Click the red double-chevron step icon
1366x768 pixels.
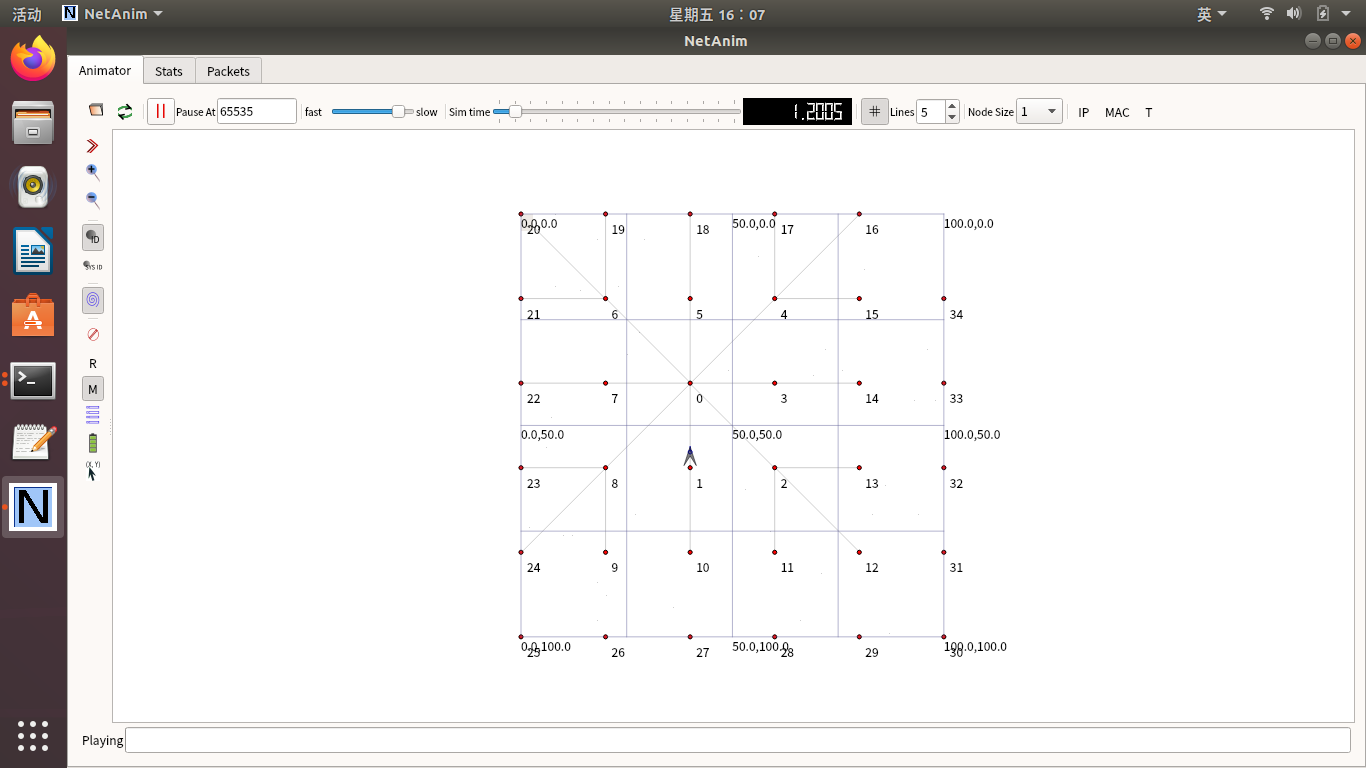pos(93,146)
